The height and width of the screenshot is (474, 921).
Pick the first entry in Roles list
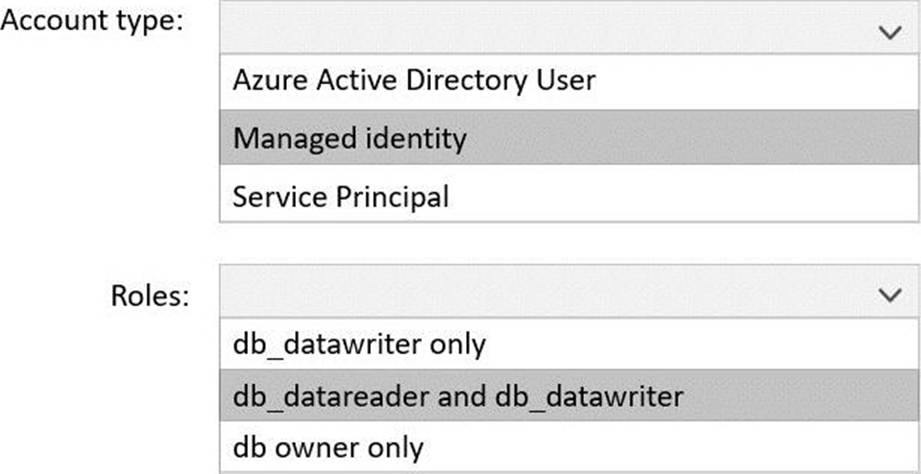pos(568,344)
